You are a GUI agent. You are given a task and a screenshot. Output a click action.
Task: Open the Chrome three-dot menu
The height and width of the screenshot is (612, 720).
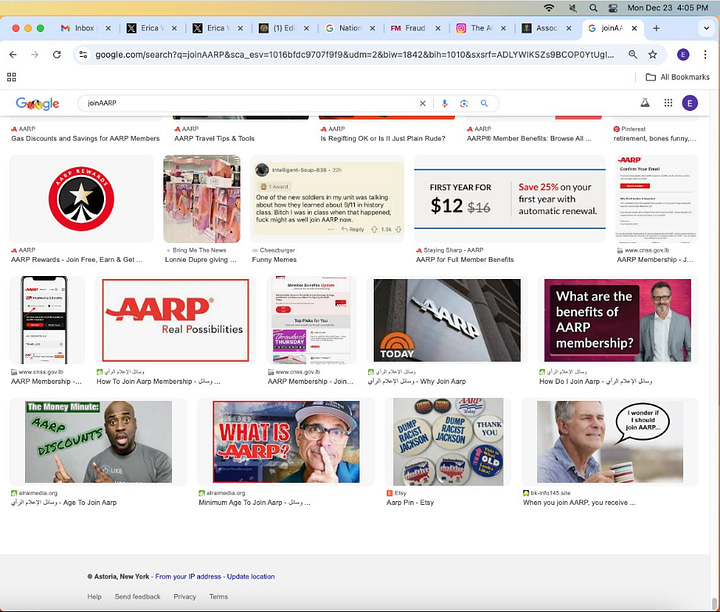coord(705,55)
